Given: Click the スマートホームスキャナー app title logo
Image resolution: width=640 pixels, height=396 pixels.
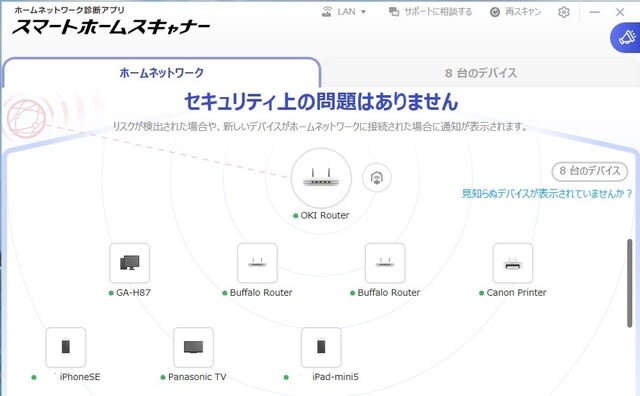Looking at the screenshot, I should pyautogui.click(x=111, y=27).
